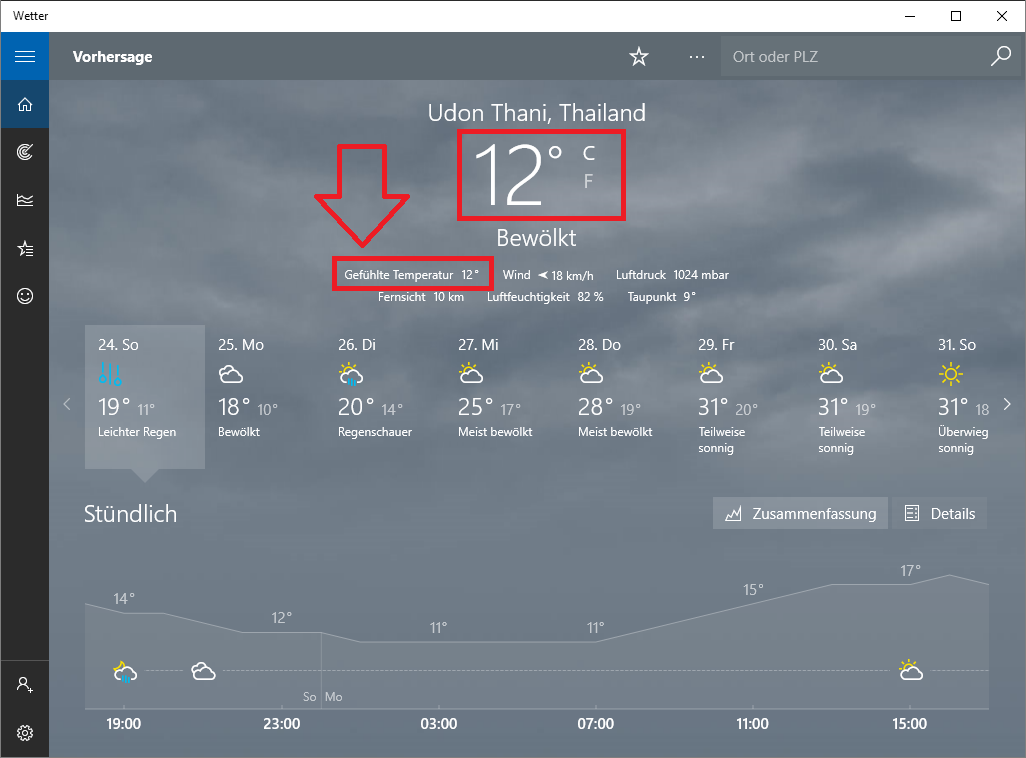1026x758 pixels.
Task: Expand forecast days using right chevron
Action: tap(1008, 405)
